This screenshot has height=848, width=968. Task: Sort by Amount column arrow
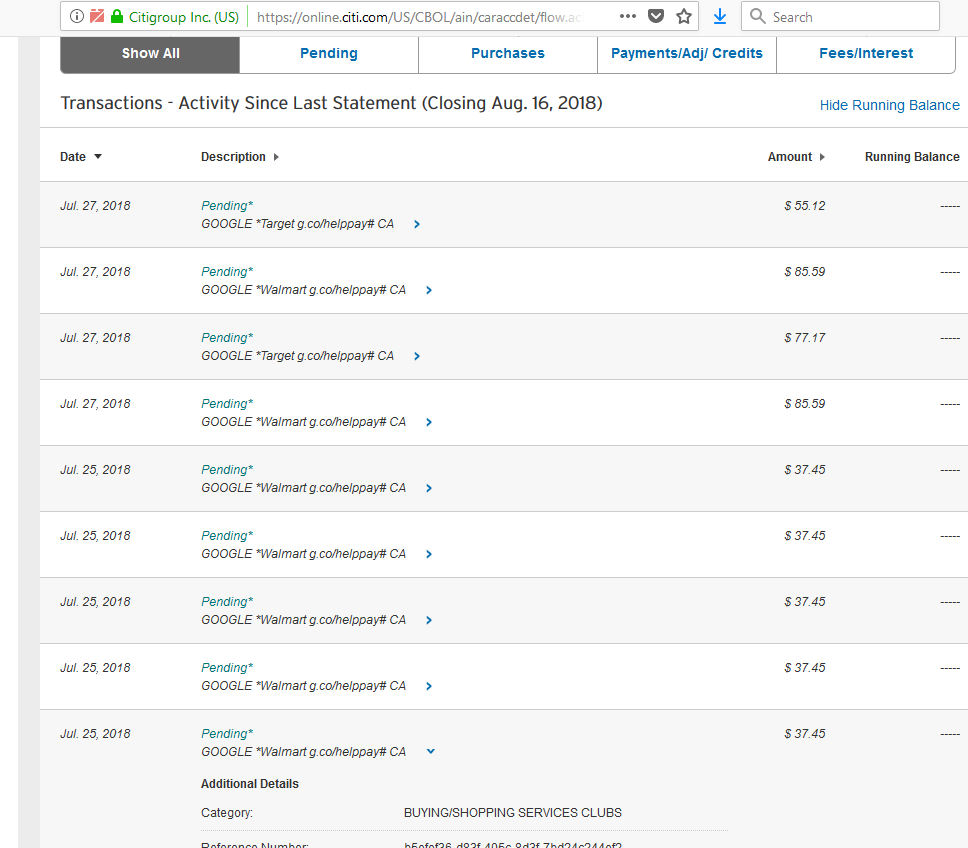[822, 157]
